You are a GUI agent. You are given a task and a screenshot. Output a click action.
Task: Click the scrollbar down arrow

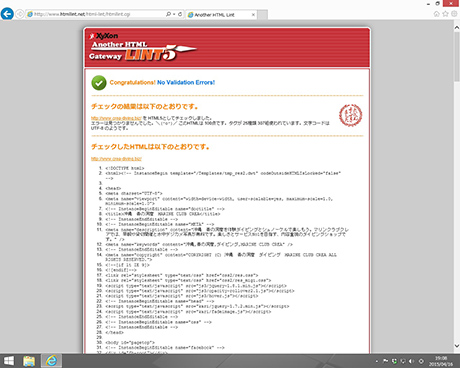(457, 346)
